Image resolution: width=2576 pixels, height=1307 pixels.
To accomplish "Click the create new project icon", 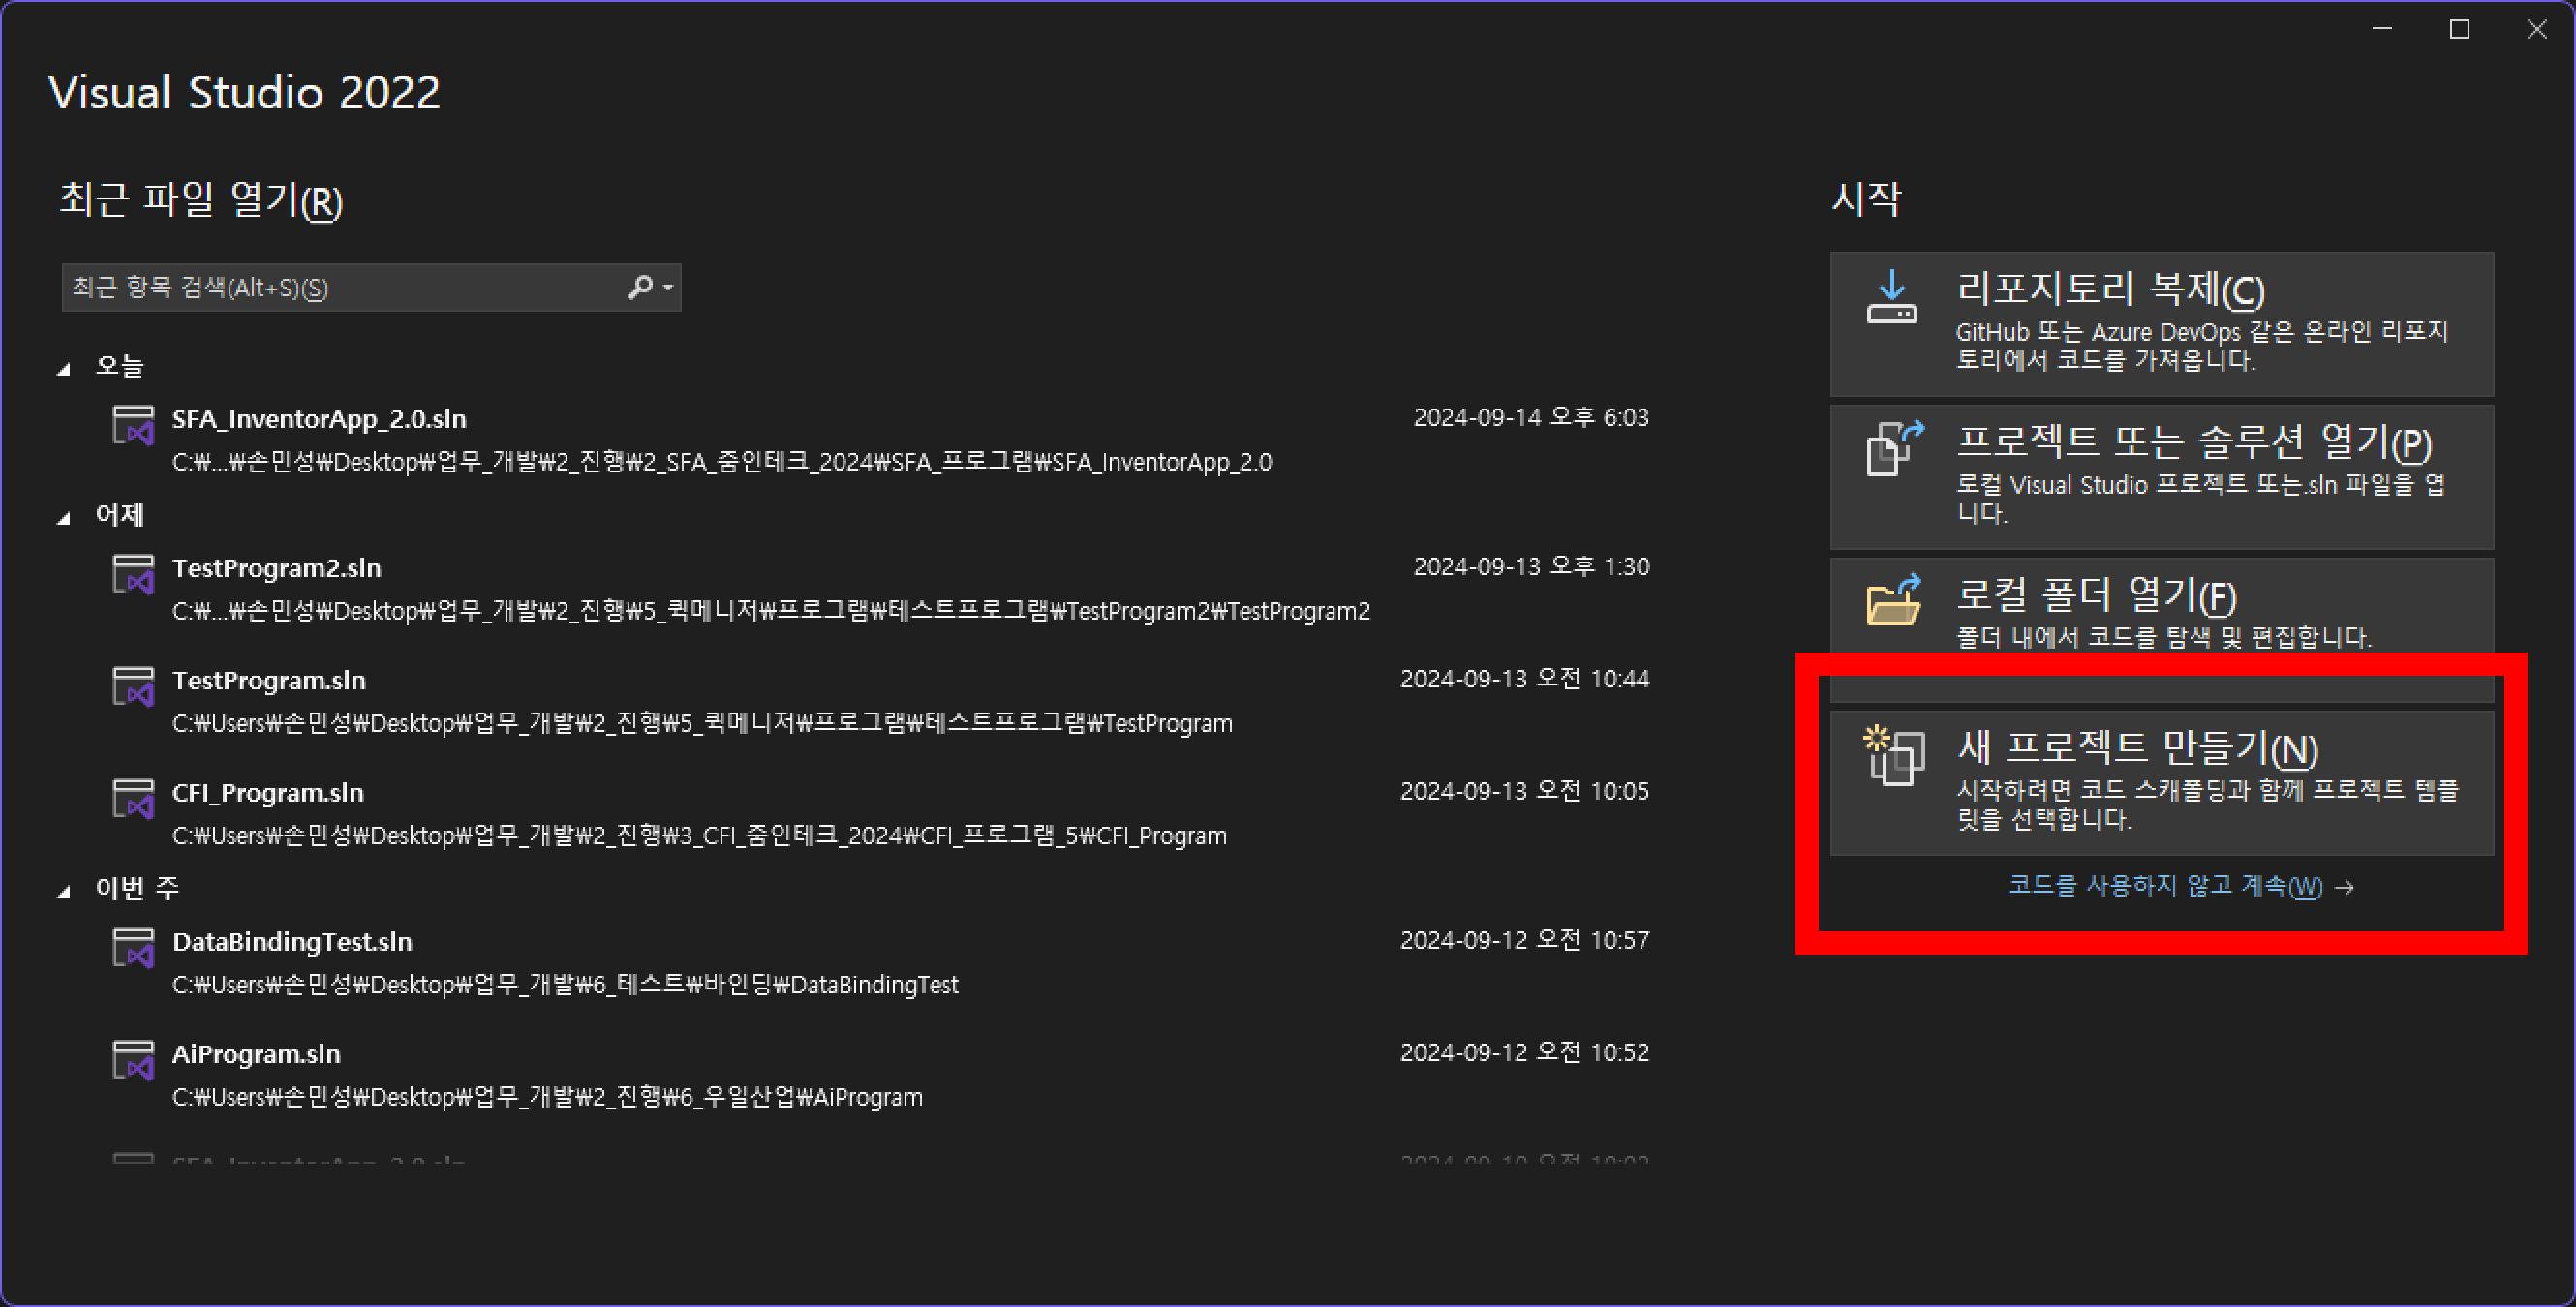I will (1893, 755).
